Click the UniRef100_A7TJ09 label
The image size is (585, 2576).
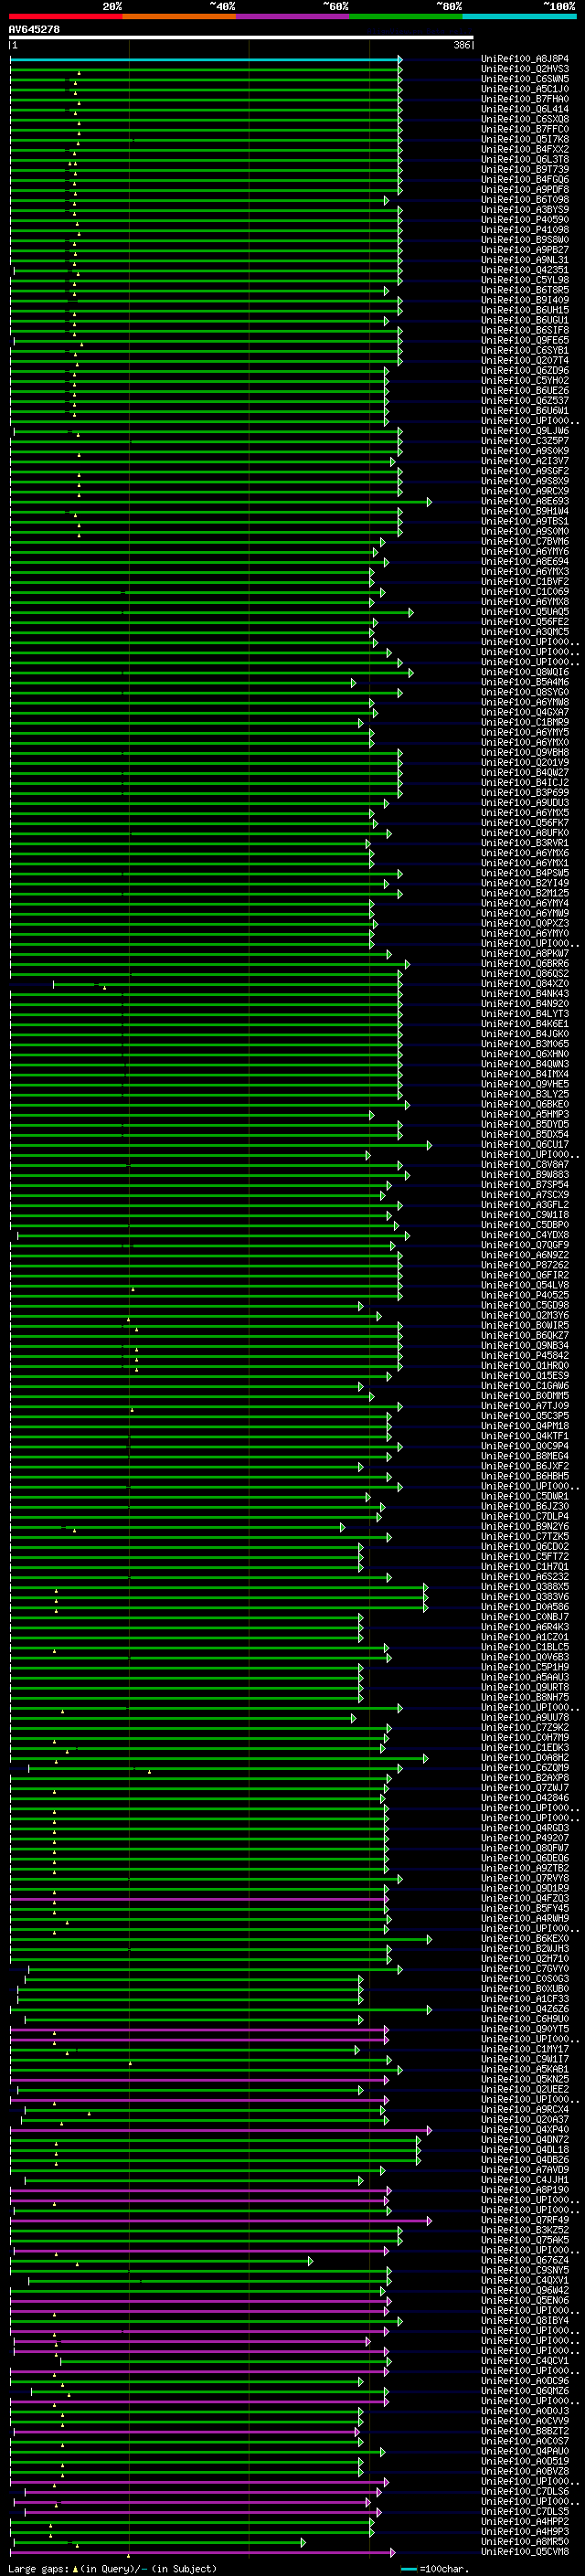point(525,1406)
